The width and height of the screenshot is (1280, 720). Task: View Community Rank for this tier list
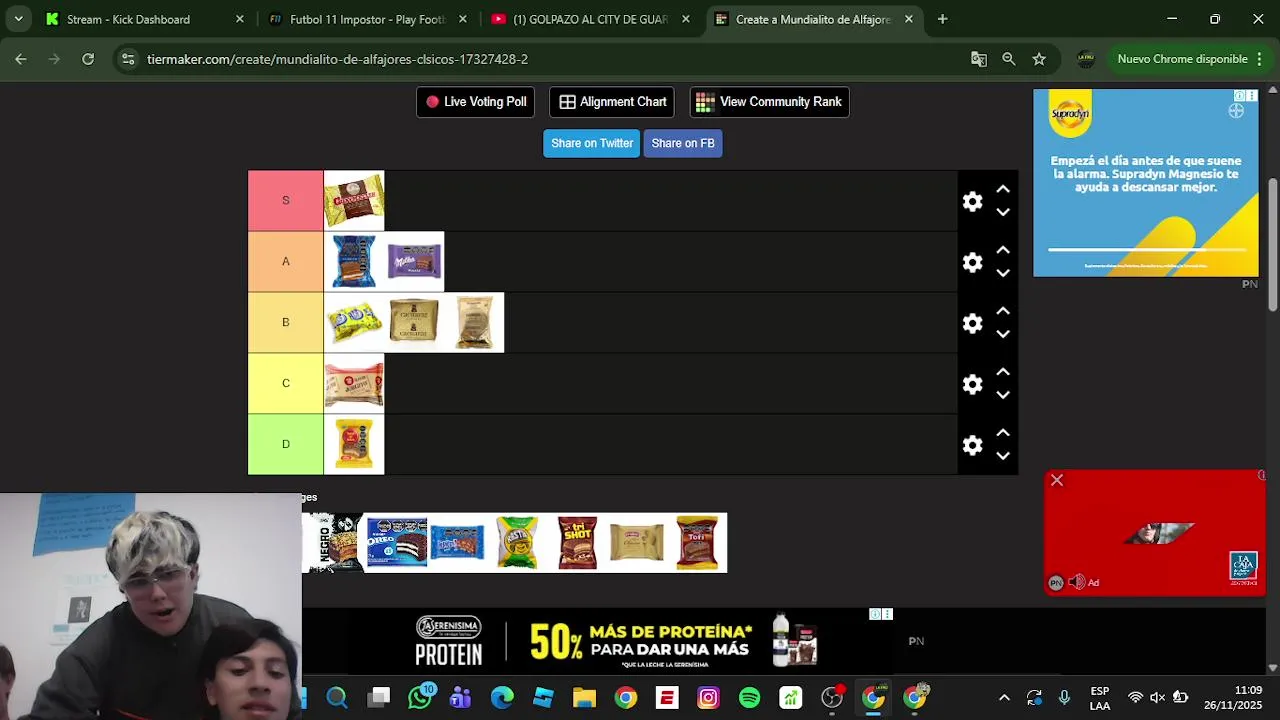769,102
